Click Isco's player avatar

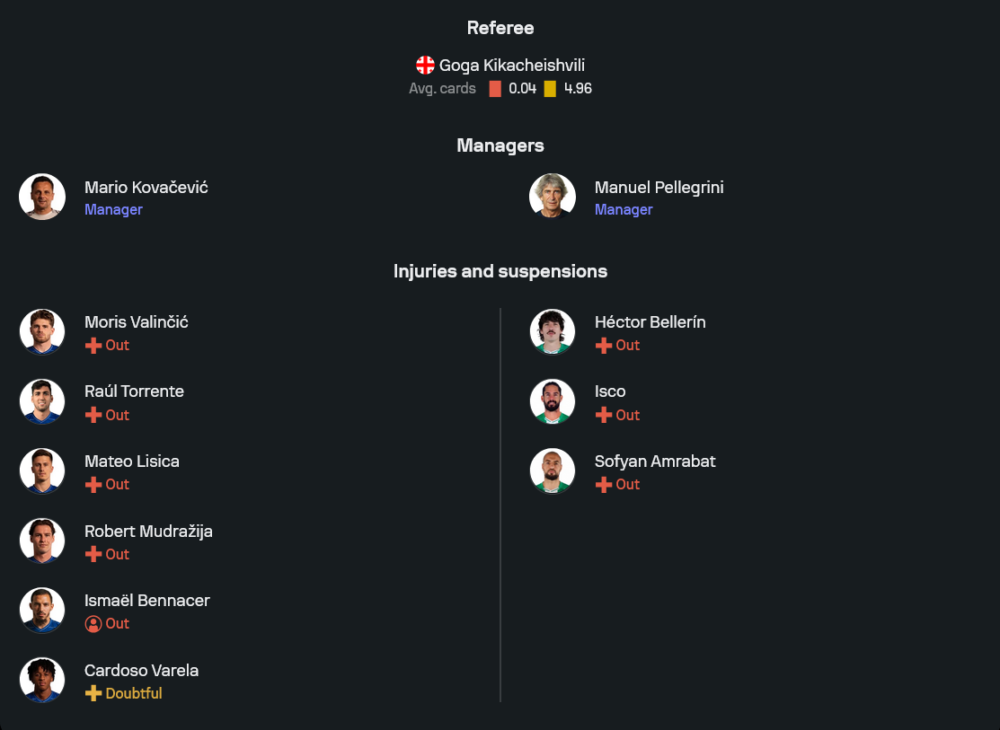(552, 402)
